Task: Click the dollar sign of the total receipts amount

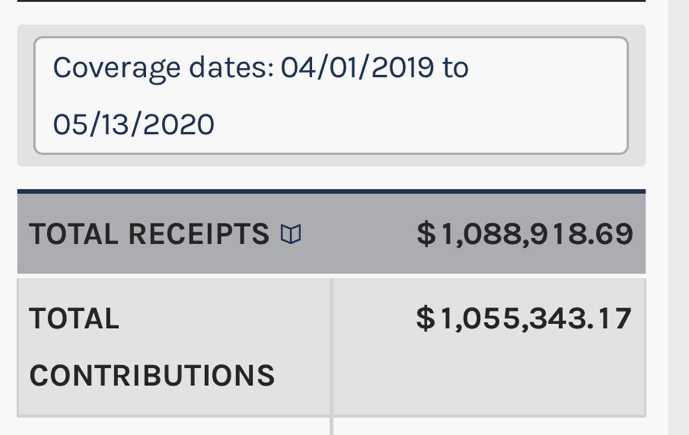Action: [x=426, y=234]
